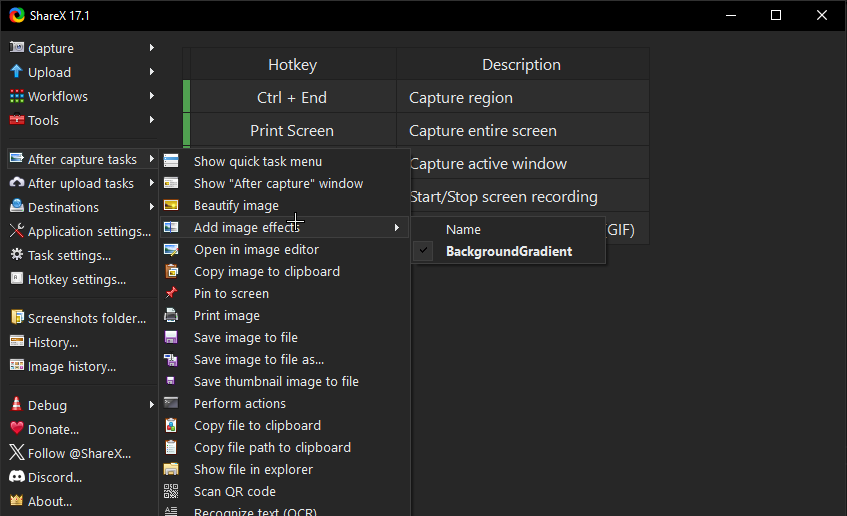Click the After upload tasks cloud icon
847x516 pixels.
tap(17, 183)
